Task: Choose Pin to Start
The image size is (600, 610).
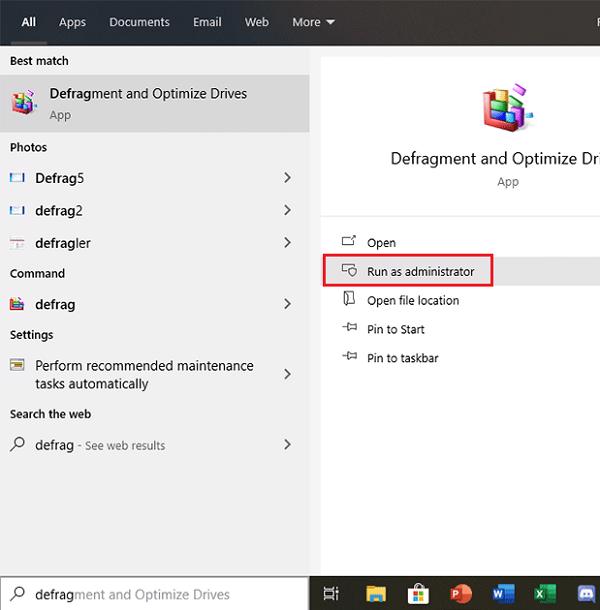Action: [461, 329]
